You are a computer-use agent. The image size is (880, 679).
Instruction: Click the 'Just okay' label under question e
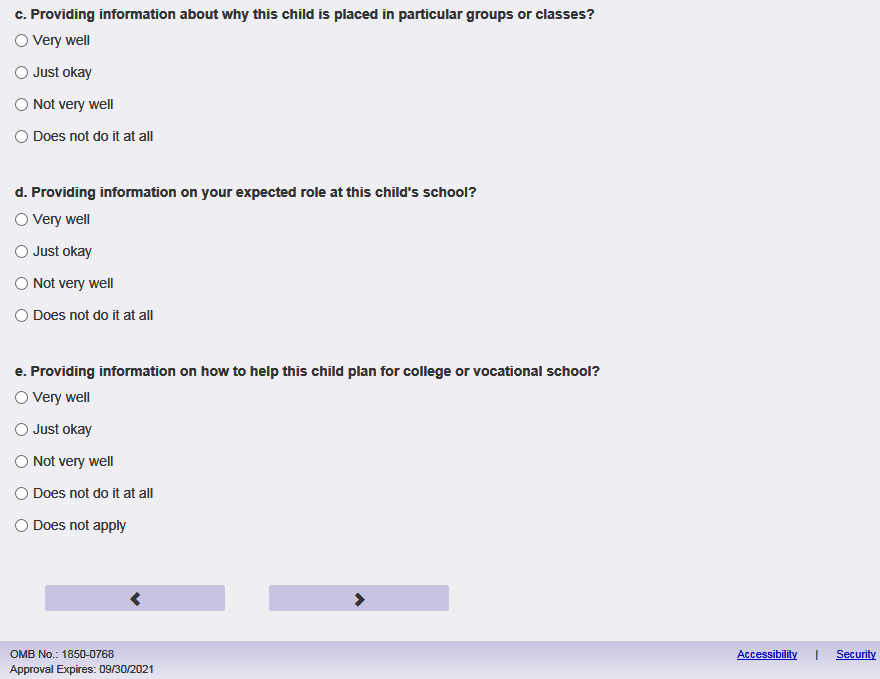[x=62, y=430]
